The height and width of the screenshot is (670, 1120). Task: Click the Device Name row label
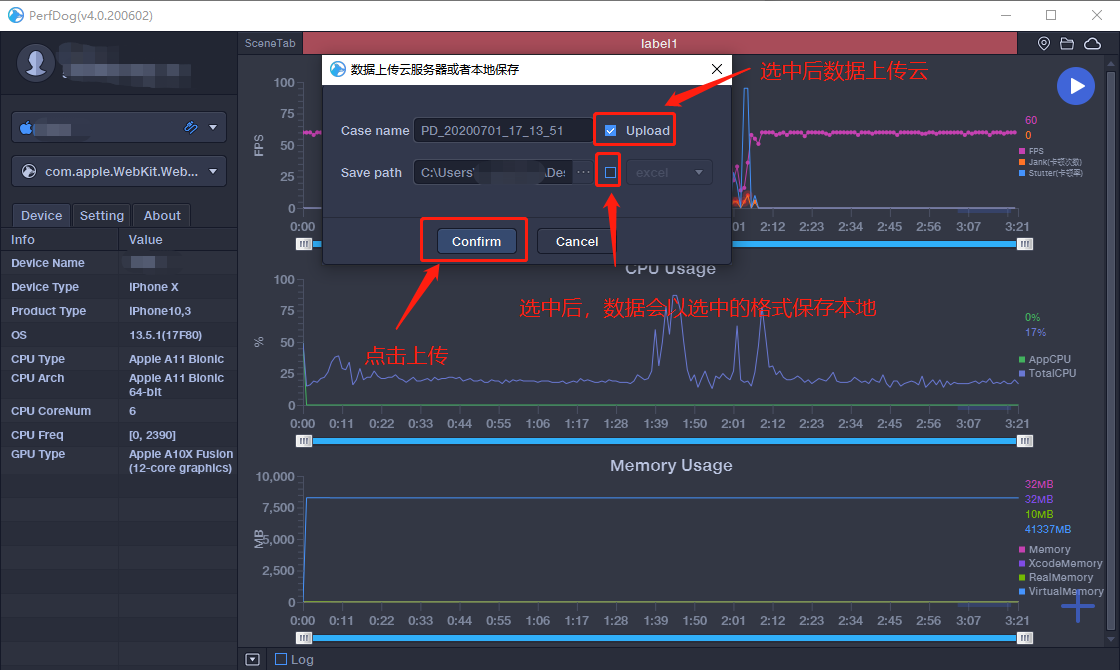pyautogui.click(x=48, y=263)
